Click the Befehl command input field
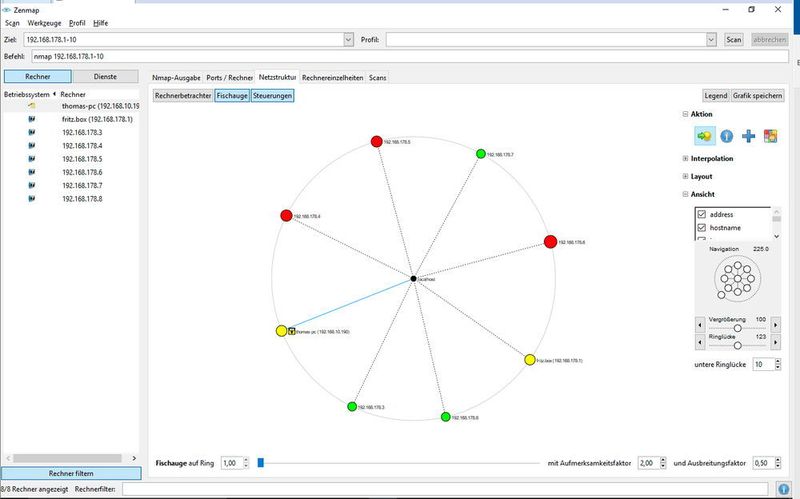This screenshot has width=800, height=499. point(410,57)
